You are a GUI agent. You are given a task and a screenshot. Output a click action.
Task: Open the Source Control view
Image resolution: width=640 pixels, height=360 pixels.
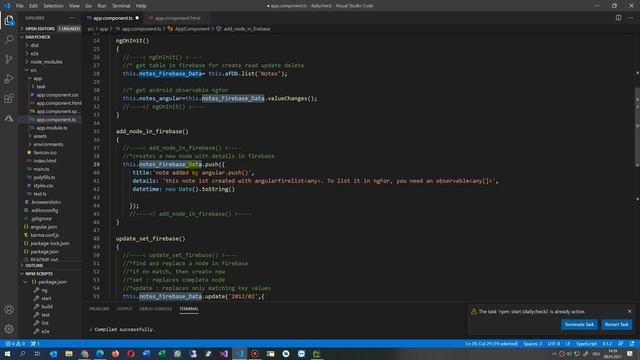[9, 59]
